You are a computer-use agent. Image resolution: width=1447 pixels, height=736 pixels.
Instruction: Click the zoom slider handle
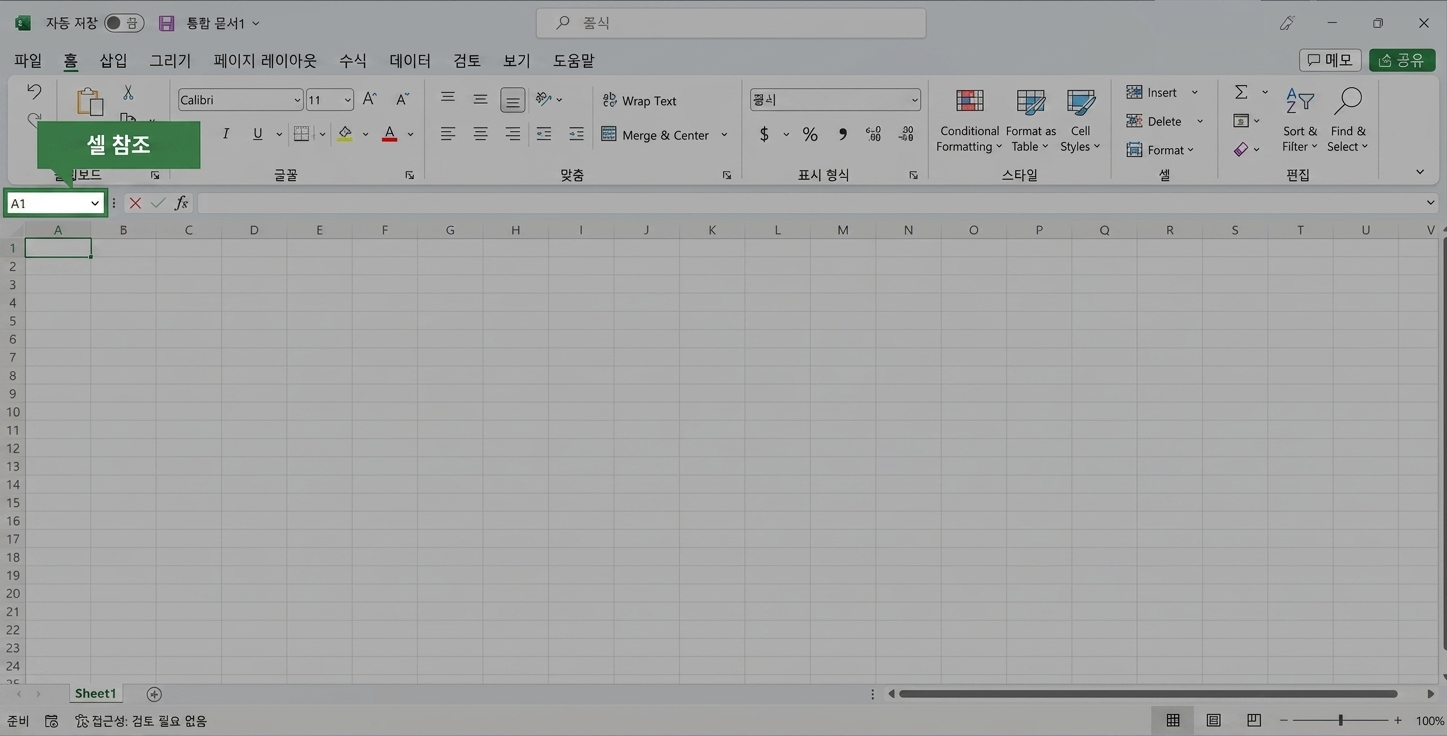click(1340, 720)
